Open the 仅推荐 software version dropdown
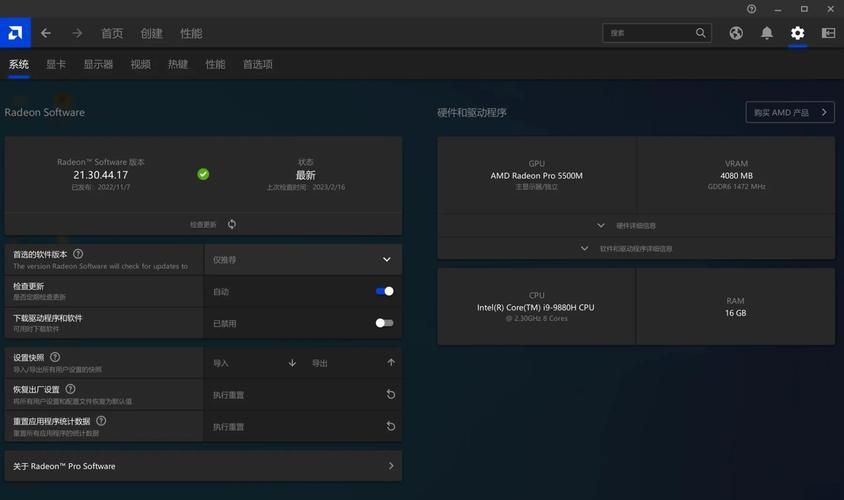This screenshot has width=844, height=500. [x=303, y=259]
